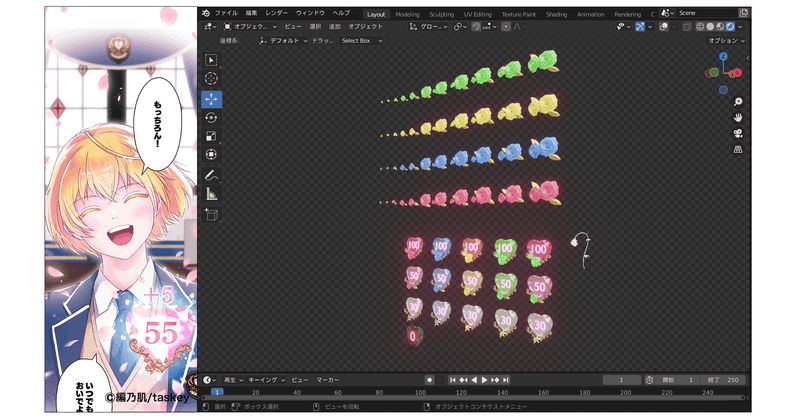Jump to the start frame

(453, 380)
